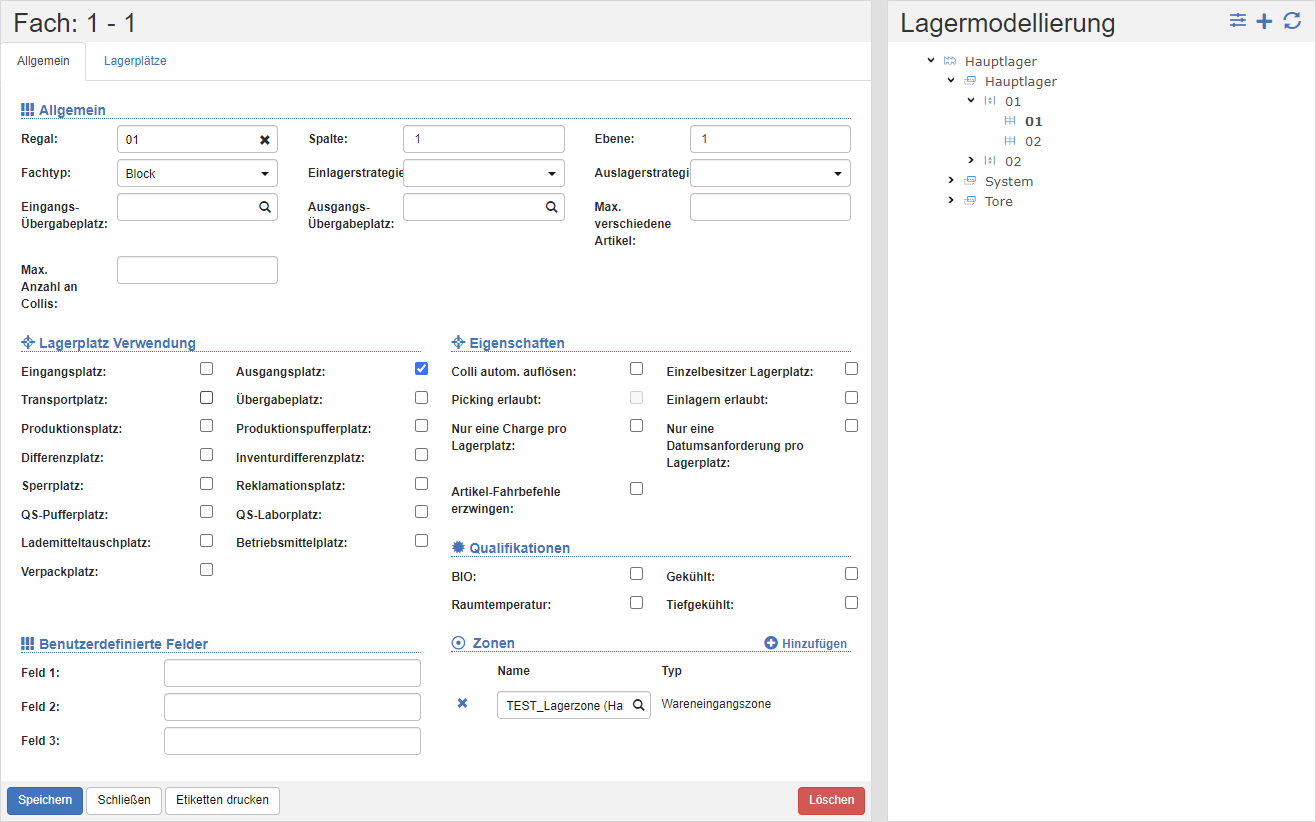The image size is (1316, 822).
Task: Switch to the Lagerplätze tab
Action: point(134,61)
